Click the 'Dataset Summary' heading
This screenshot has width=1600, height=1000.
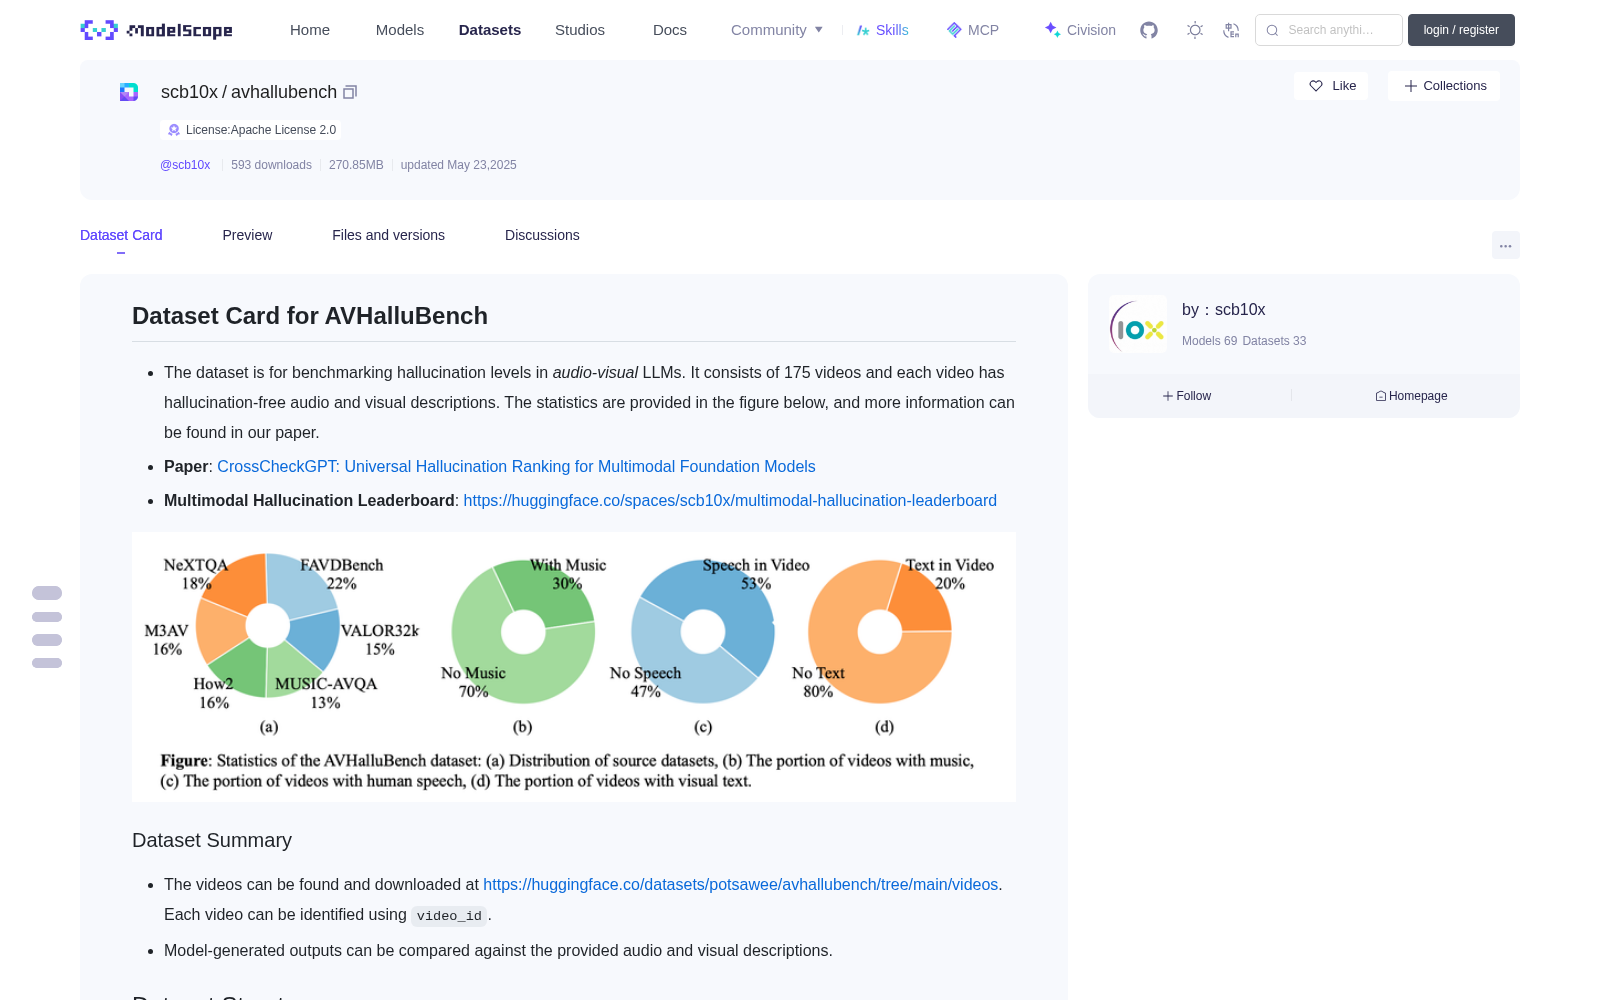click(212, 841)
